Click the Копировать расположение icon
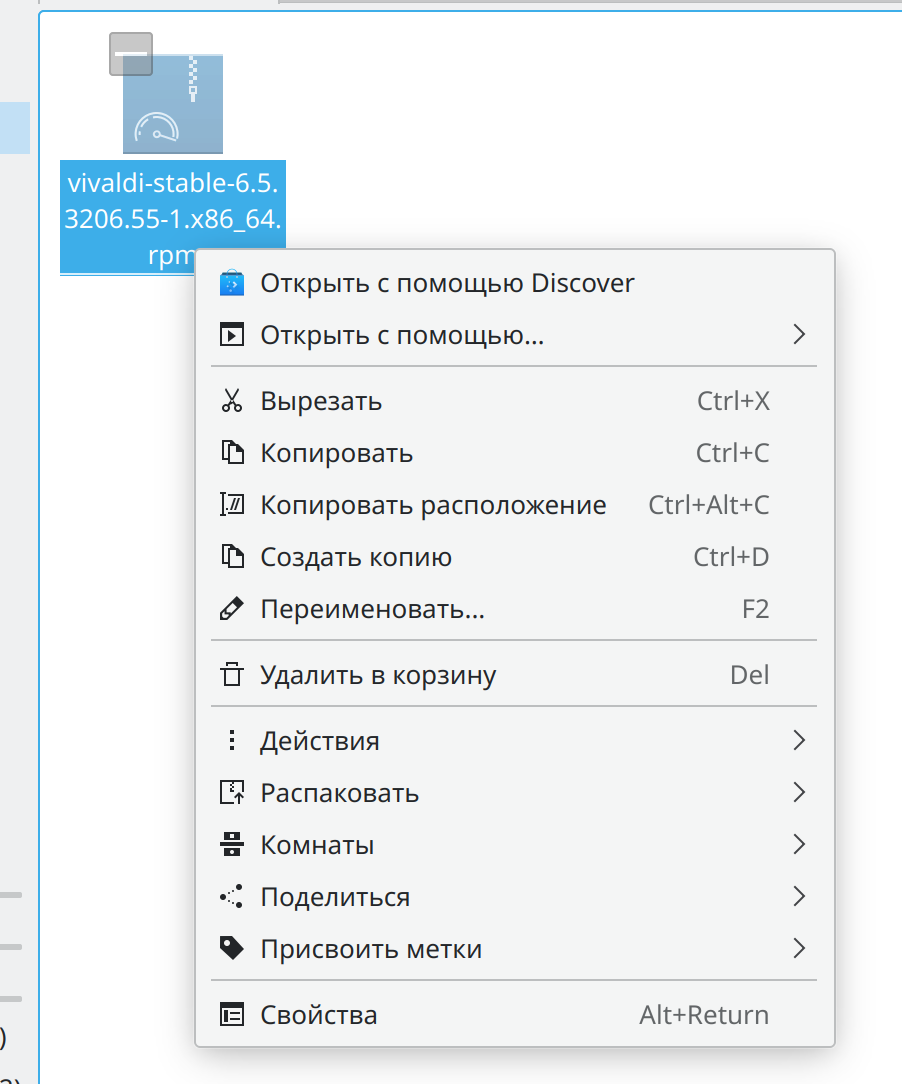 (231, 505)
